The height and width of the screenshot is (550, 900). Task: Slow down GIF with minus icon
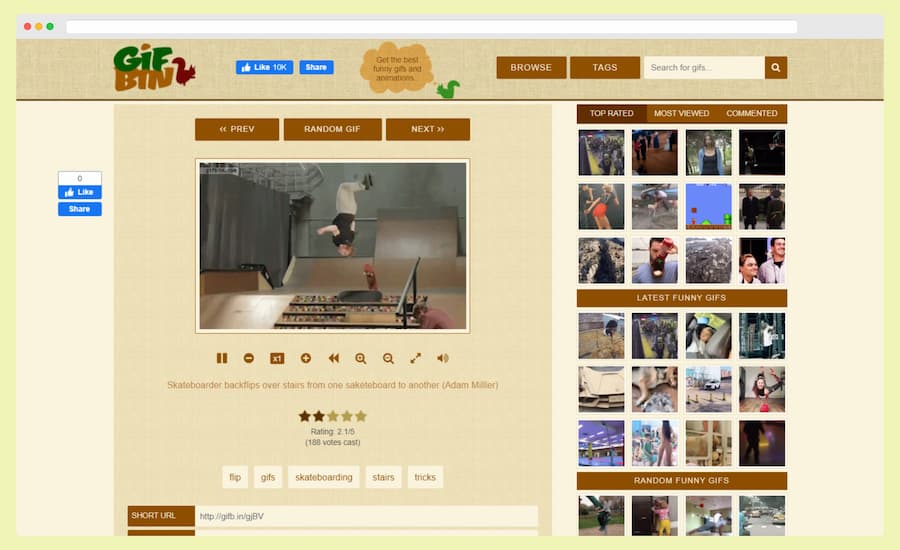(249, 358)
